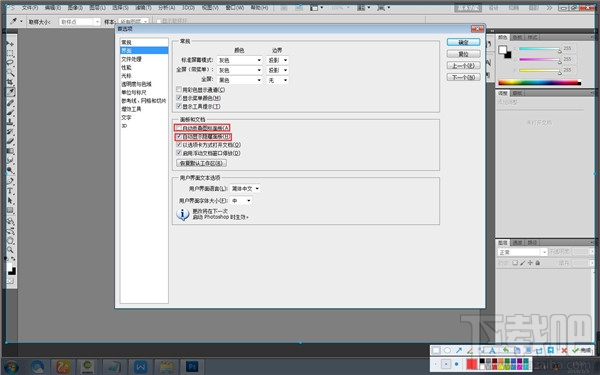Select the Eraser tool

tap(10, 142)
